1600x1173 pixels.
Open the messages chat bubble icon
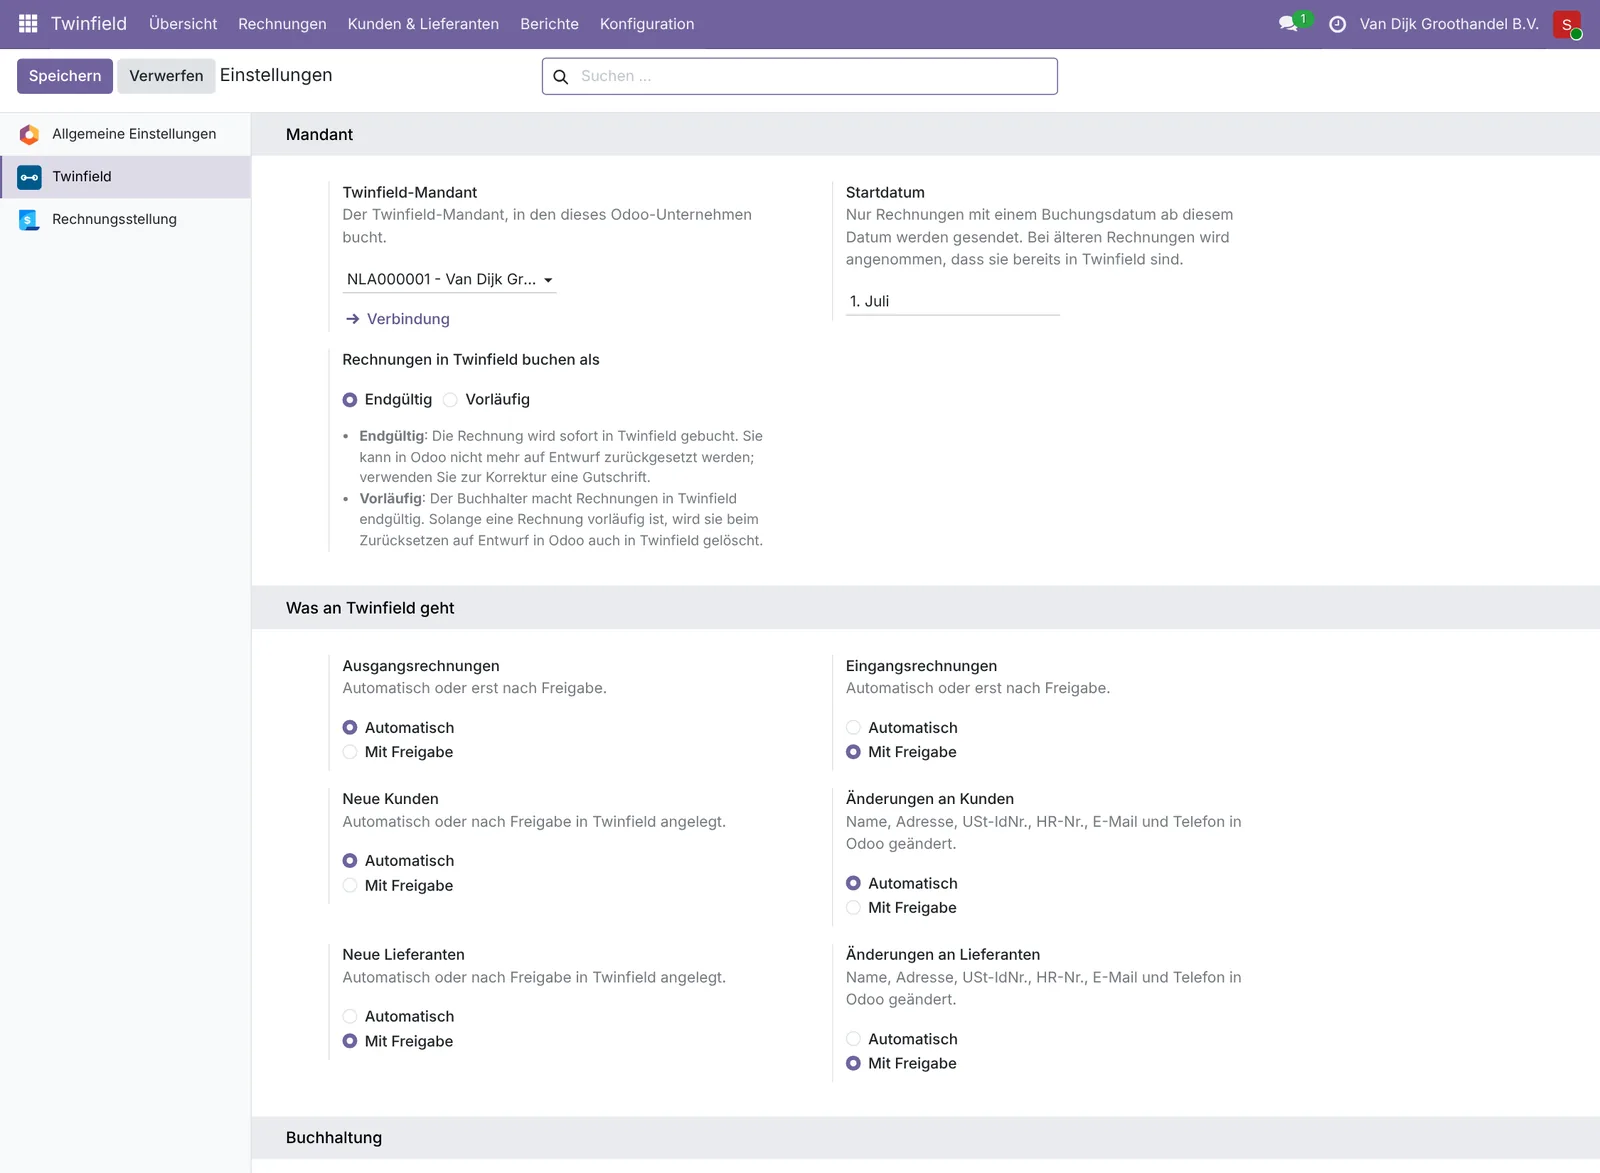click(1288, 24)
